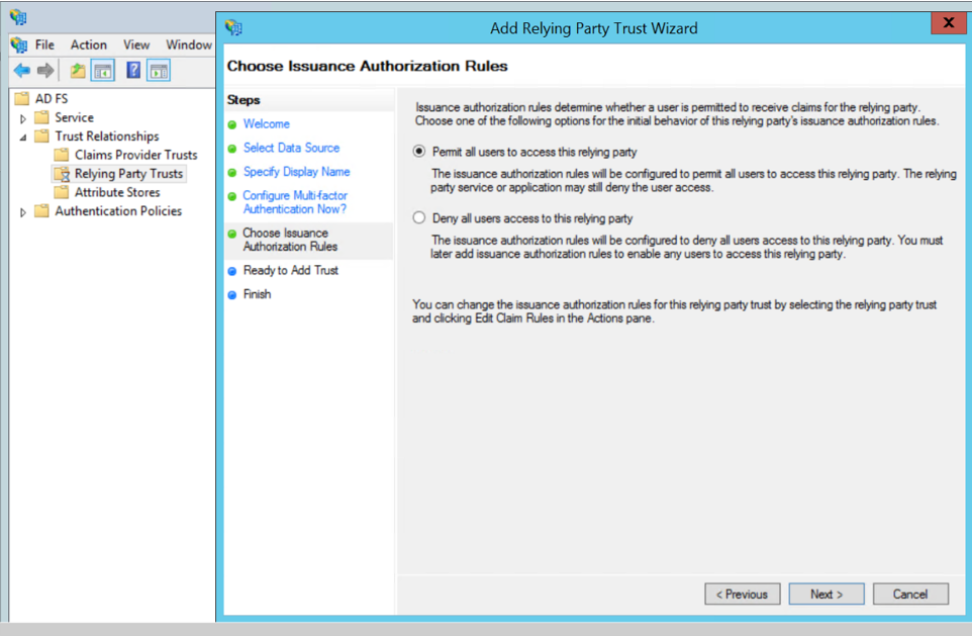Collapse the Trust Relationships tree node
The width and height of the screenshot is (972, 636).
click(23, 137)
